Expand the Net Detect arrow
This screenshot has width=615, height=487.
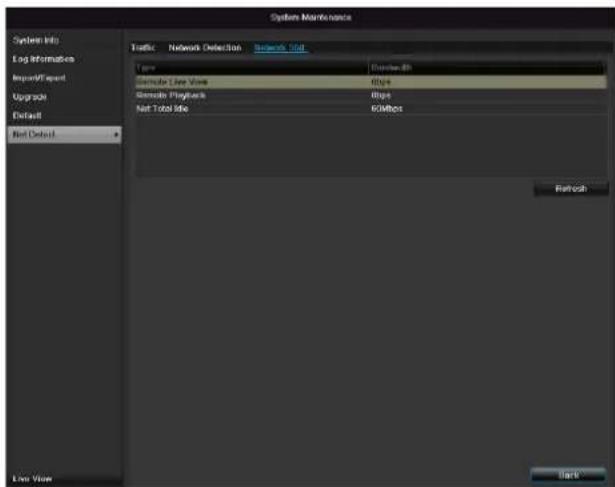[116, 134]
